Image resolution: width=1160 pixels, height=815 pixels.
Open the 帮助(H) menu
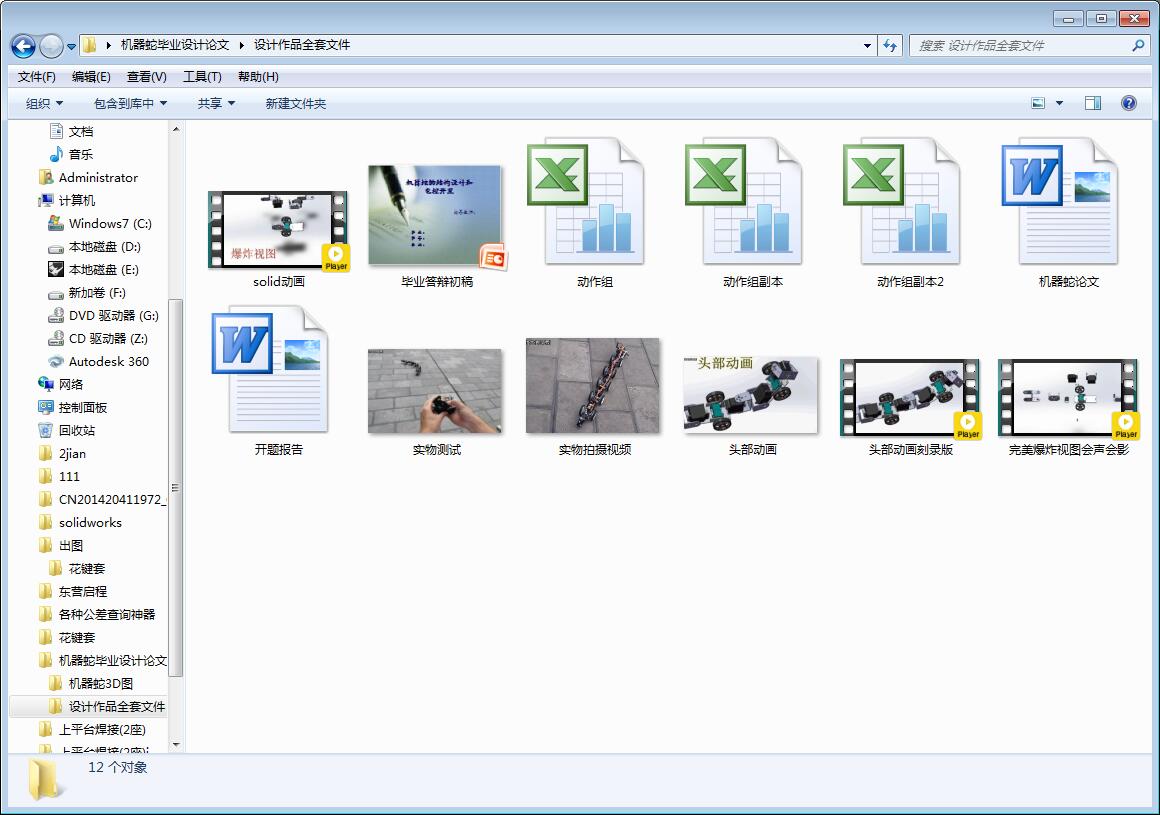(x=258, y=77)
